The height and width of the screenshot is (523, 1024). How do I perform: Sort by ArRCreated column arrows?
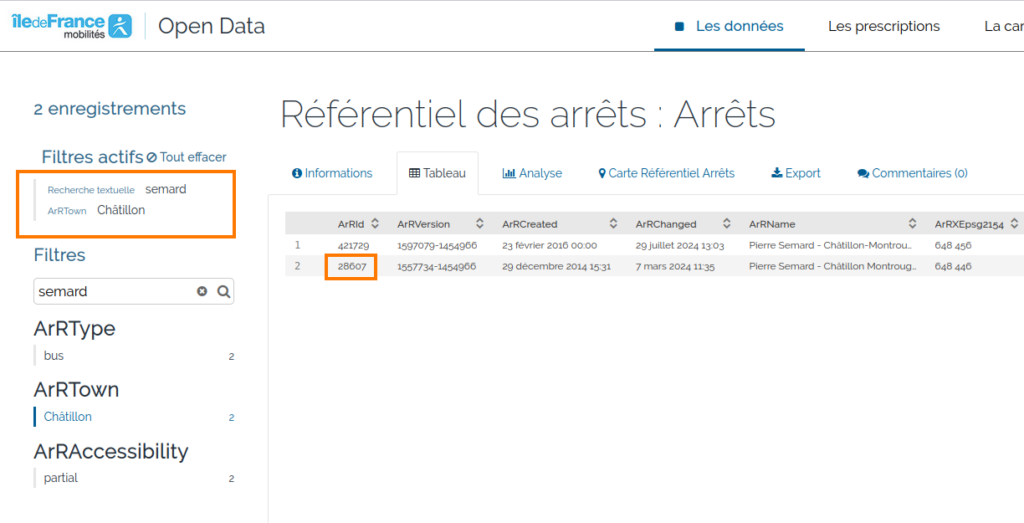pyautogui.click(x=617, y=224)
